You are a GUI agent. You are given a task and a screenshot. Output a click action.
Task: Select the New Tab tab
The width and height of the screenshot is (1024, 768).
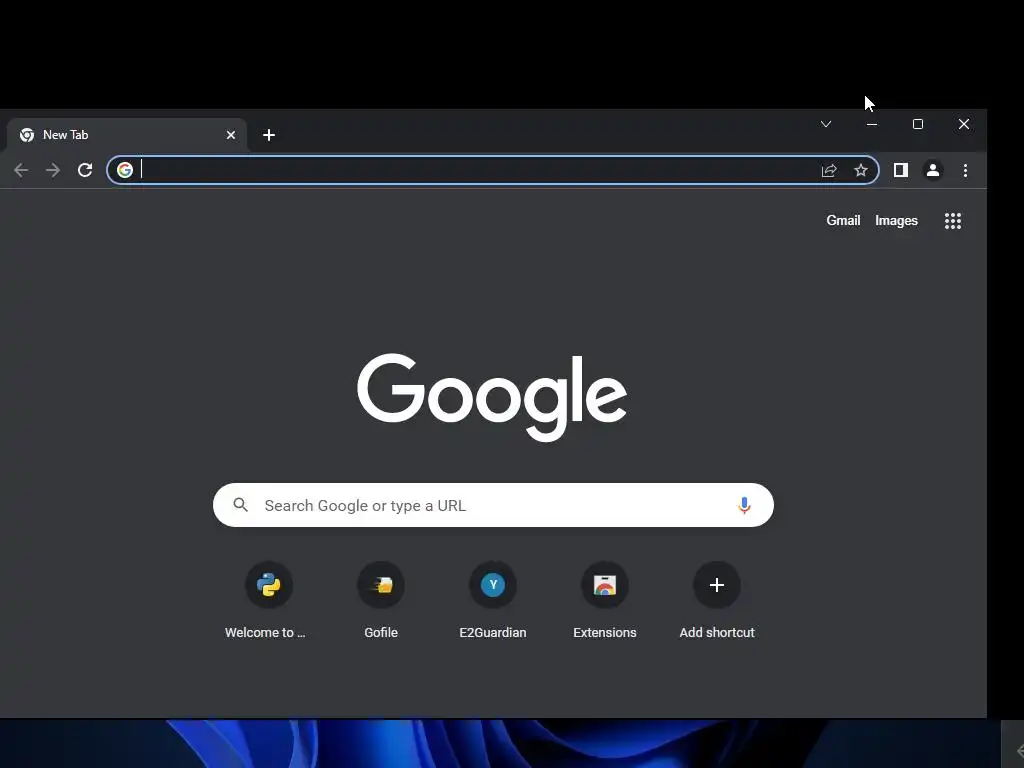(125, 135)
